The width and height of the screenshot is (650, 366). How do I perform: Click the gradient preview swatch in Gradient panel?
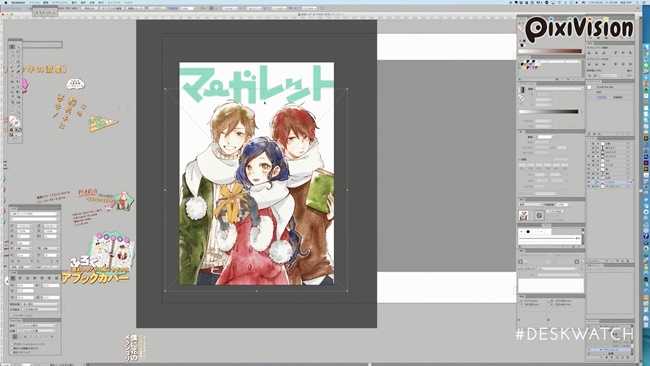pyautogui.click(x=523, y=90)
